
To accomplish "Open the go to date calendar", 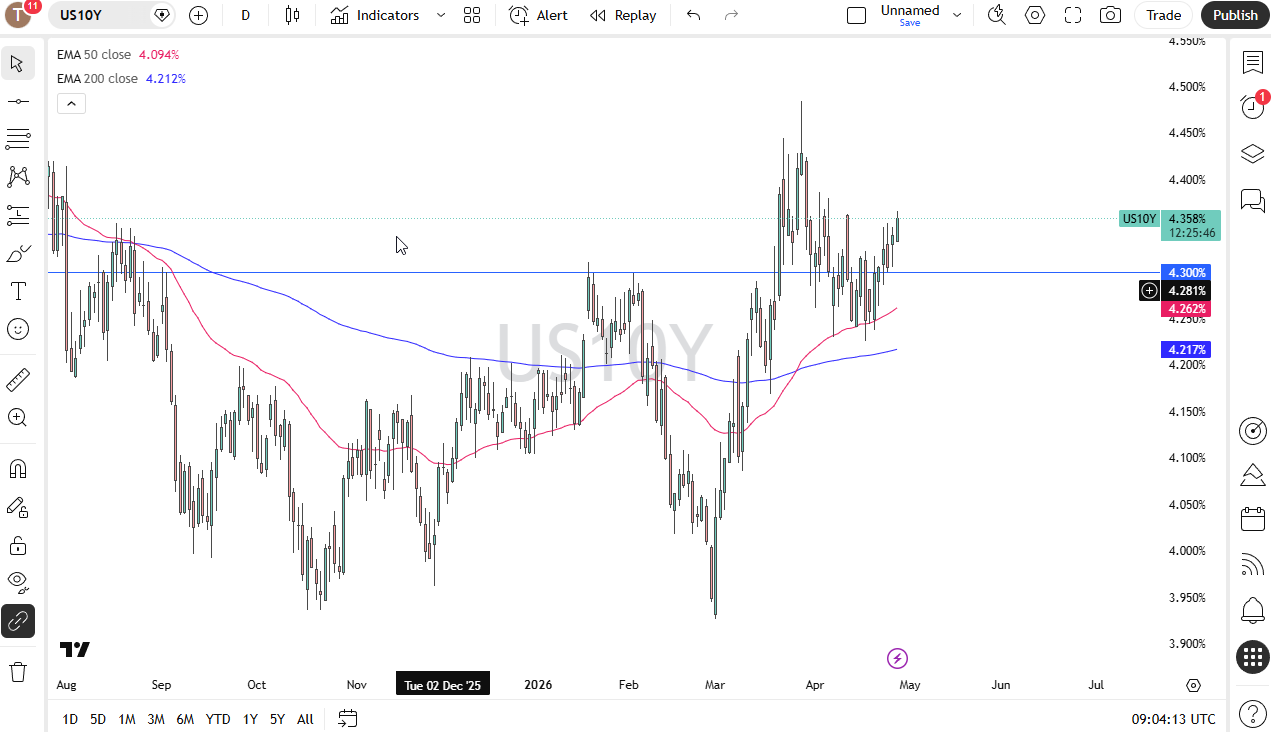I will click(348, 718).
